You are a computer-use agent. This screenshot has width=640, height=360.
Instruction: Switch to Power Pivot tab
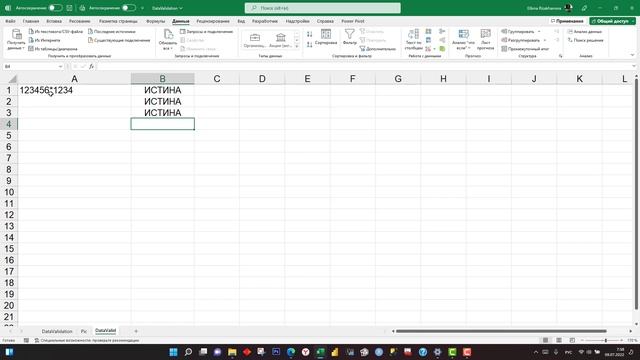point(353,21)
